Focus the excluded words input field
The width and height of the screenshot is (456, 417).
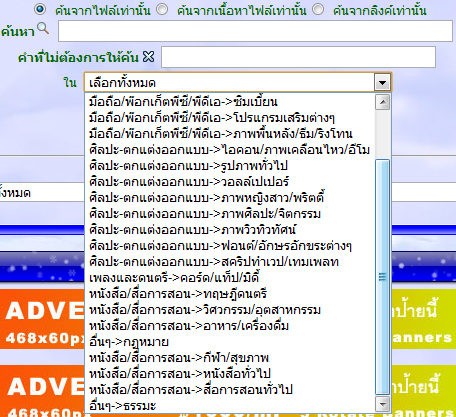pos(299,57)
